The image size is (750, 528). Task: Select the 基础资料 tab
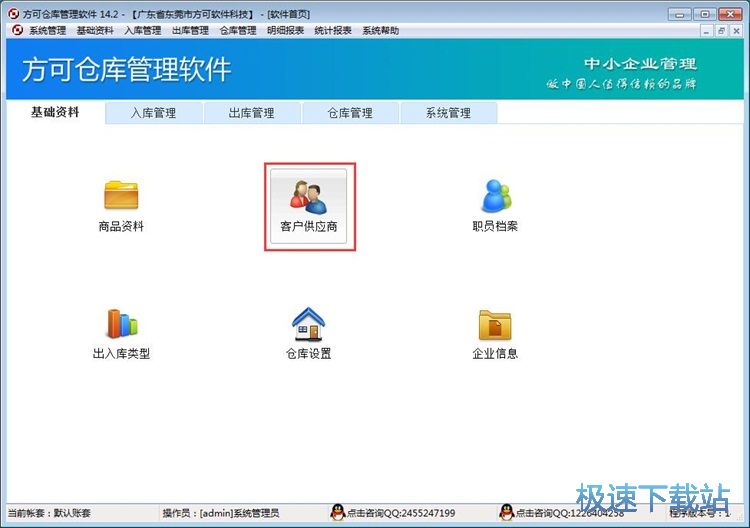55,112
